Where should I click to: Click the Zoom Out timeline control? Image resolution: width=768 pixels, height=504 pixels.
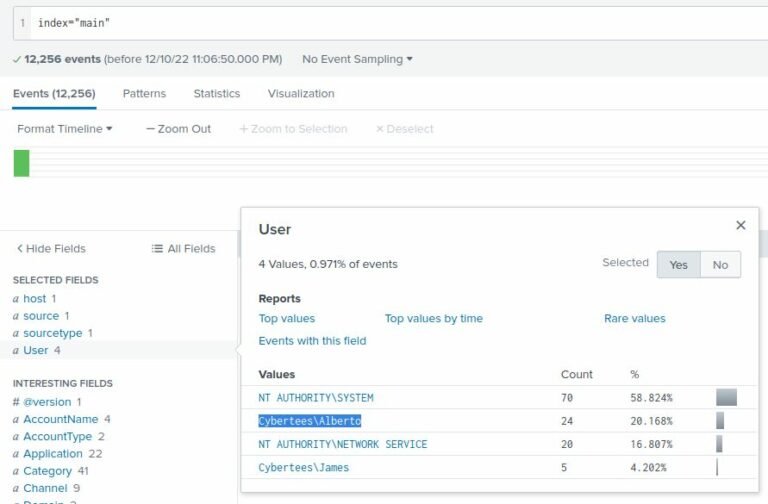click(x=178, y=129)
